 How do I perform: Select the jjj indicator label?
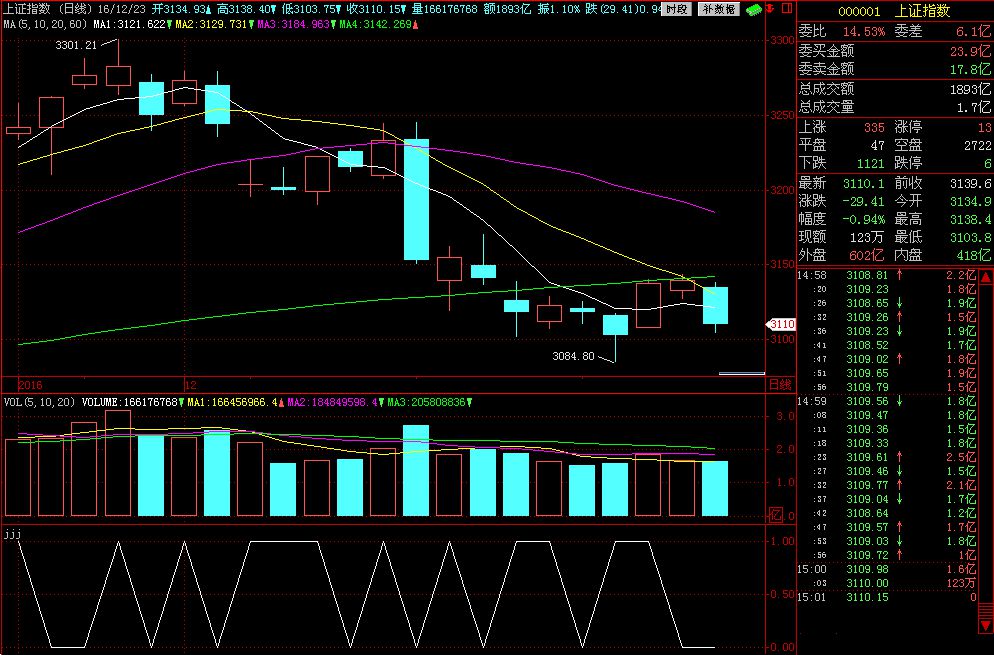click(x=13, y=533)
